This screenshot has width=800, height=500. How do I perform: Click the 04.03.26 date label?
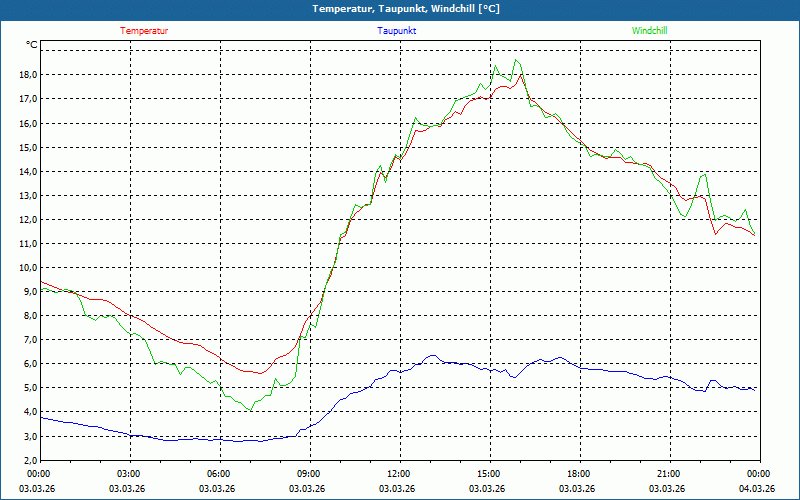coord(757,488)
